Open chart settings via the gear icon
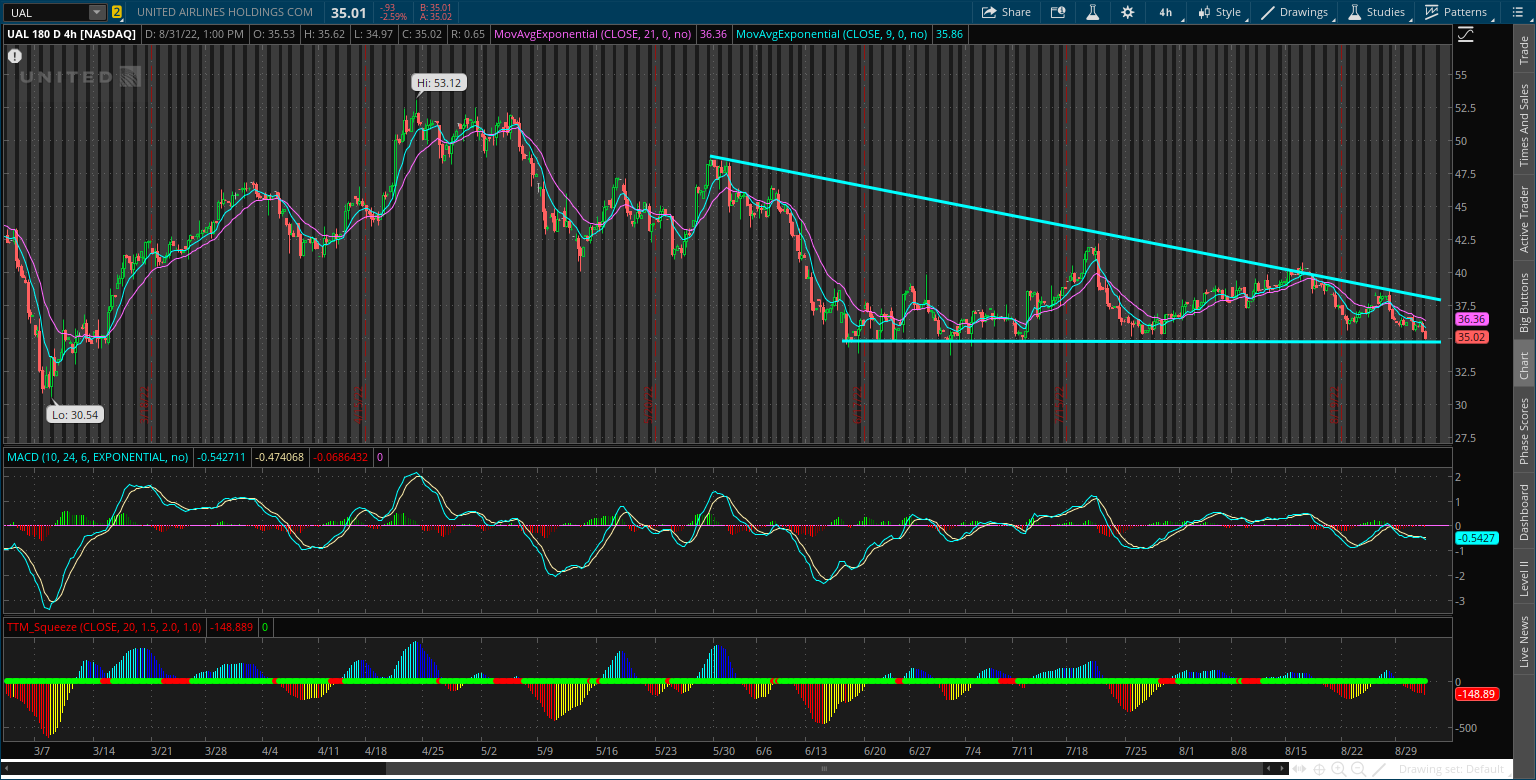The image size is (1536, 780). 1128,12
